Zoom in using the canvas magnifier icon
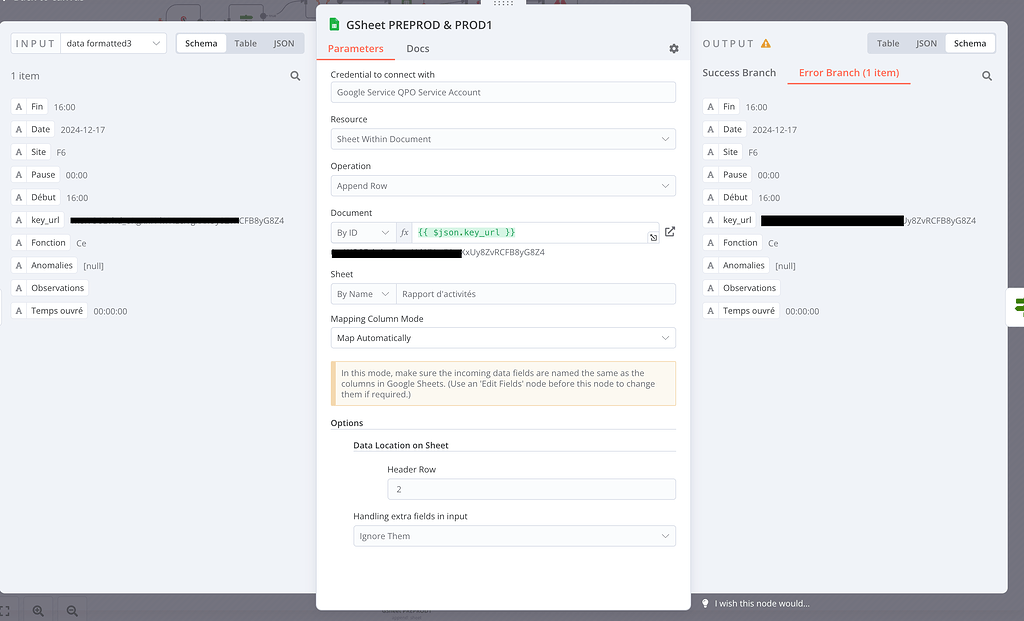 click(x=37, y=610)
